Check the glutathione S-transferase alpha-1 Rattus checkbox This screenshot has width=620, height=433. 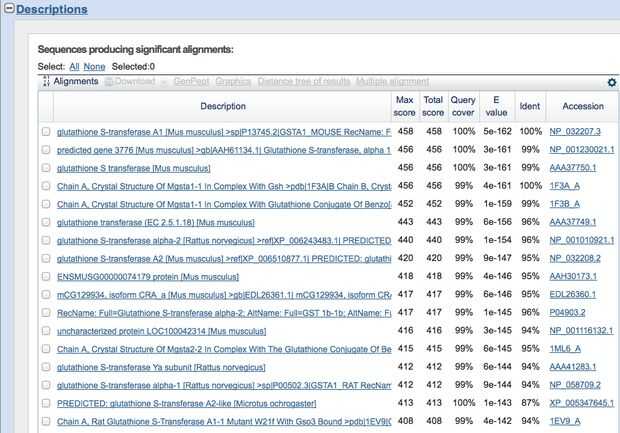point(46,385)
